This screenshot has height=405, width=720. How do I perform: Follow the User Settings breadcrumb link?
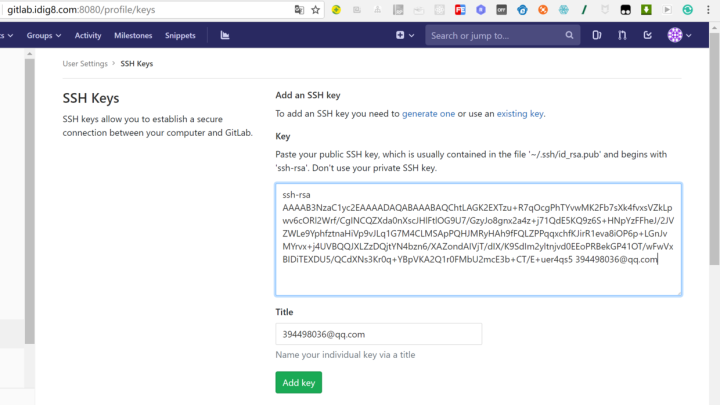click(x=85, y=63)
